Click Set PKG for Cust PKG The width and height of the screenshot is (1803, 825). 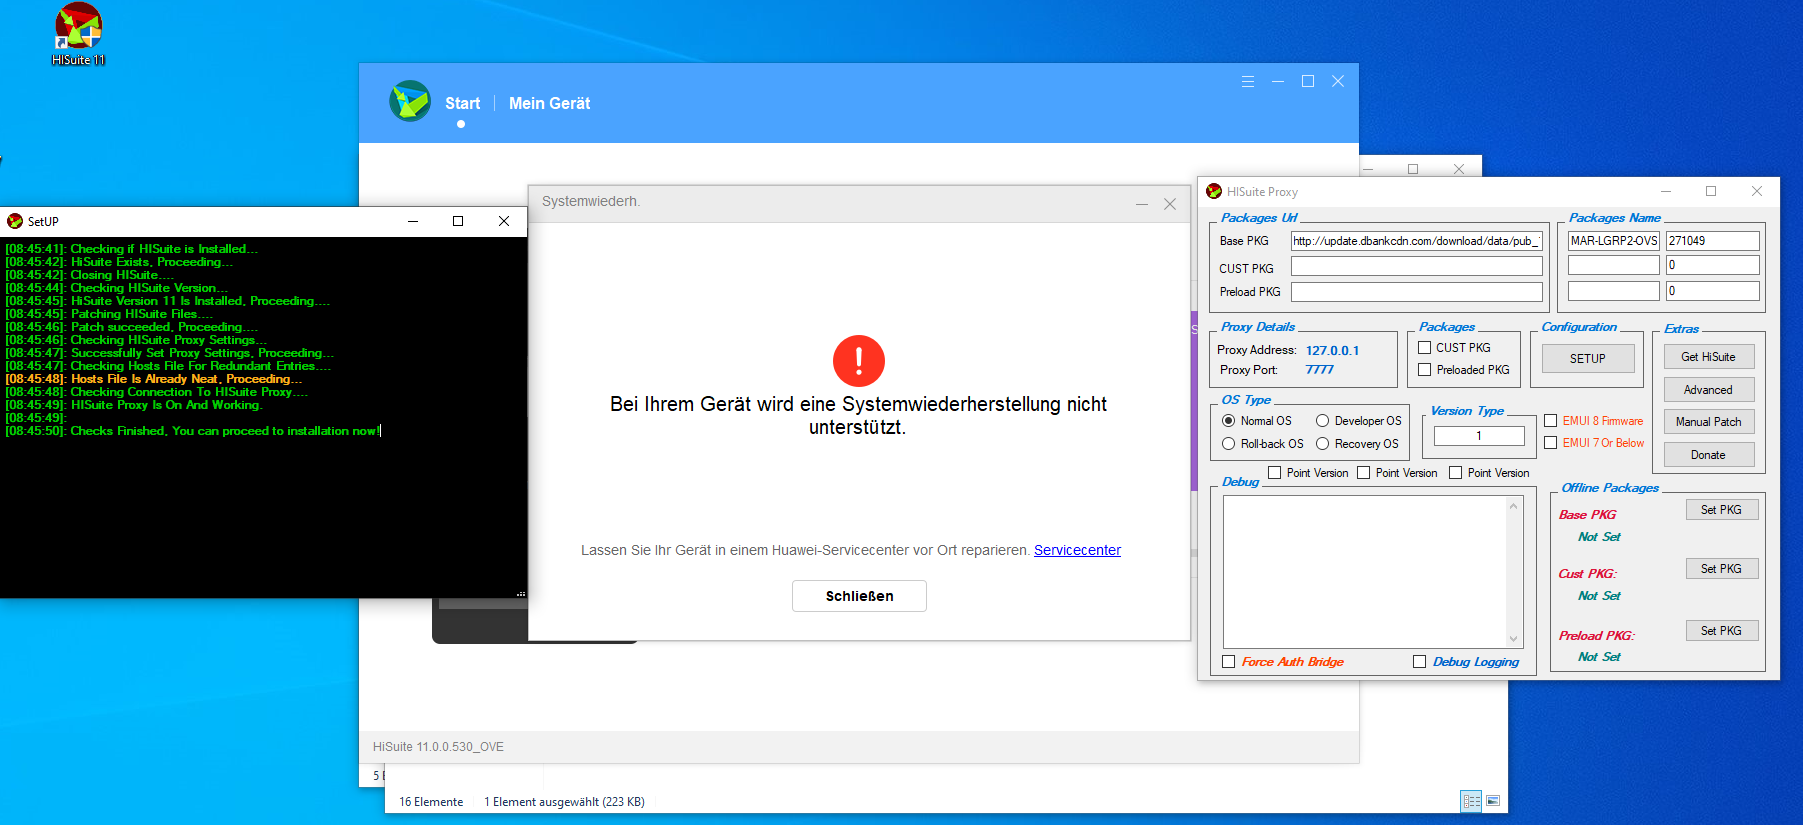(1721, 569)
